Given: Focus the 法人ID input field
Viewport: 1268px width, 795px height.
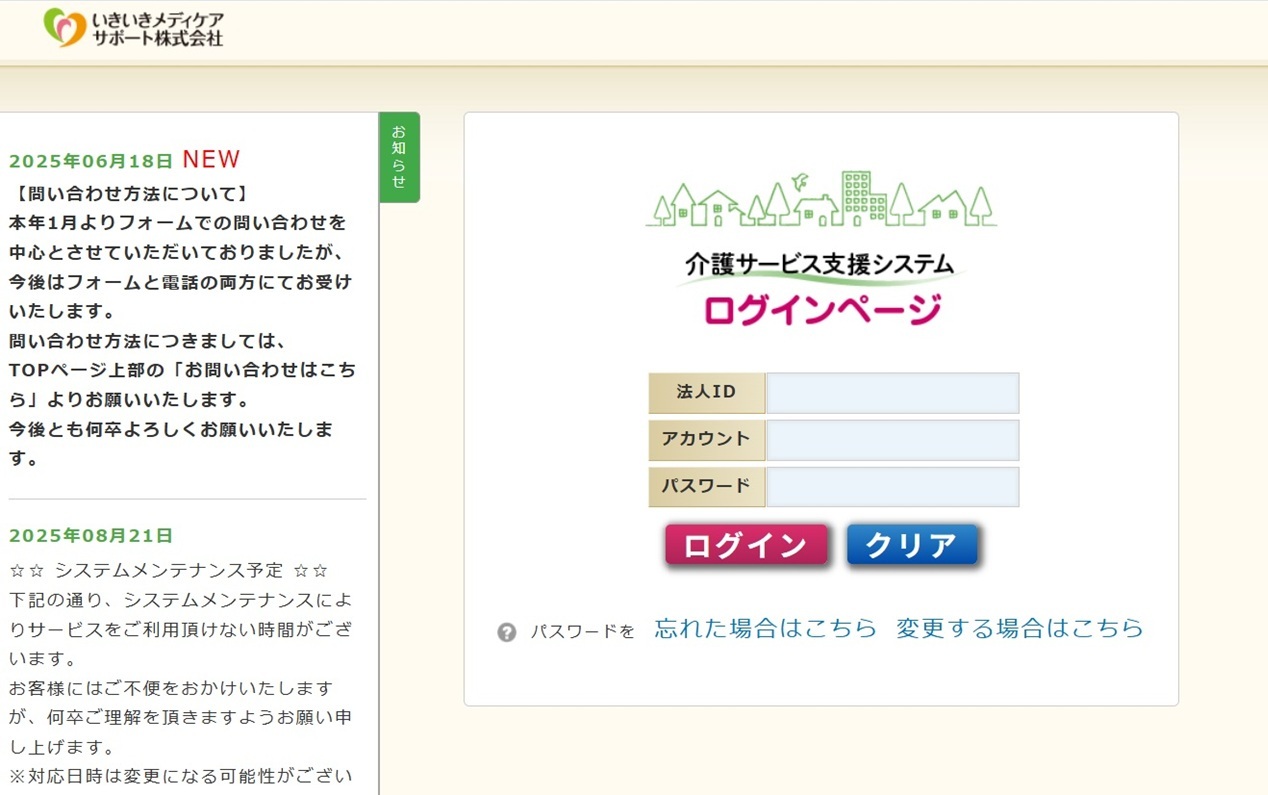Looking at the screenshot, I should 892,393.
